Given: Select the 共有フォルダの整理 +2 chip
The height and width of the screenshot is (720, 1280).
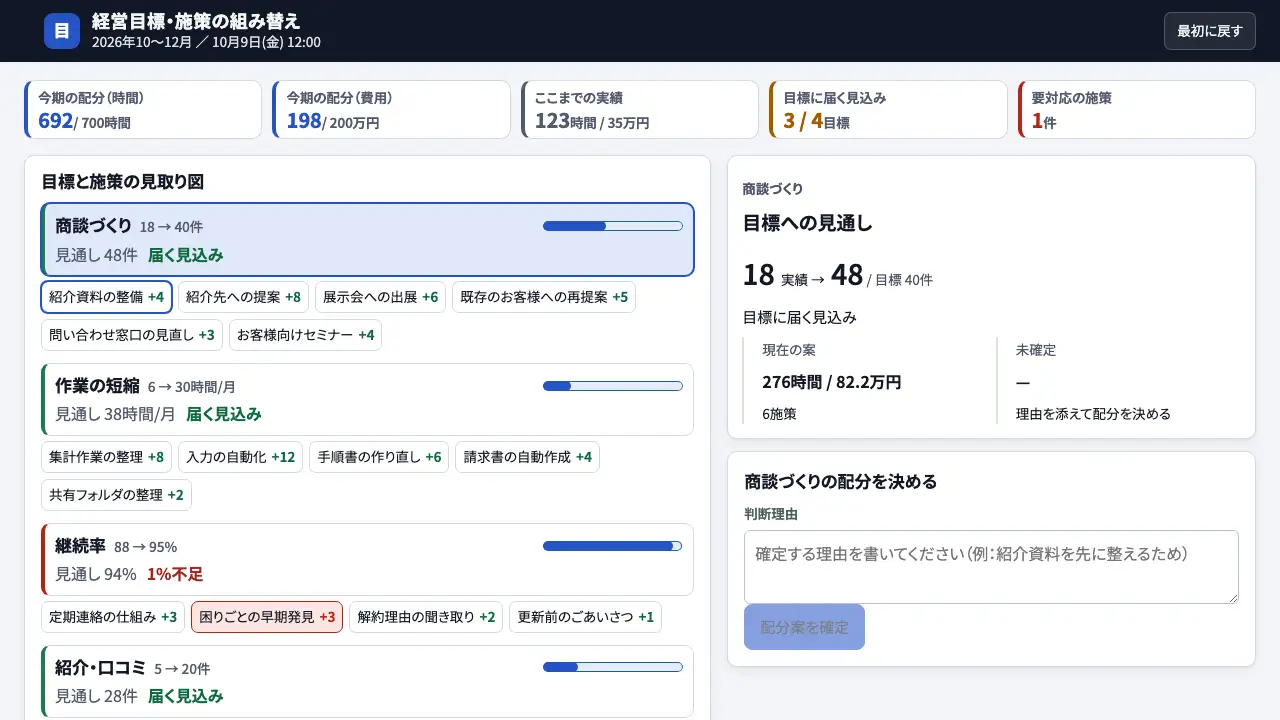Looking at the screenshot, I should click(x=116, y=495).
